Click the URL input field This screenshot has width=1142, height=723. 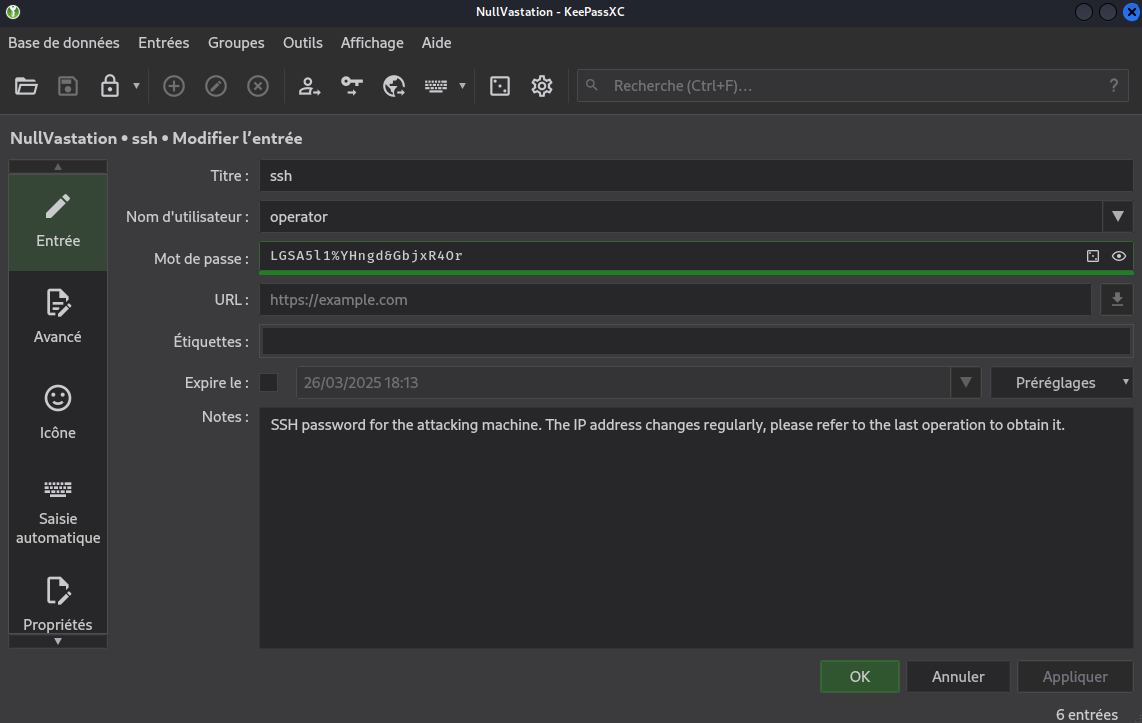pos(675,299)
